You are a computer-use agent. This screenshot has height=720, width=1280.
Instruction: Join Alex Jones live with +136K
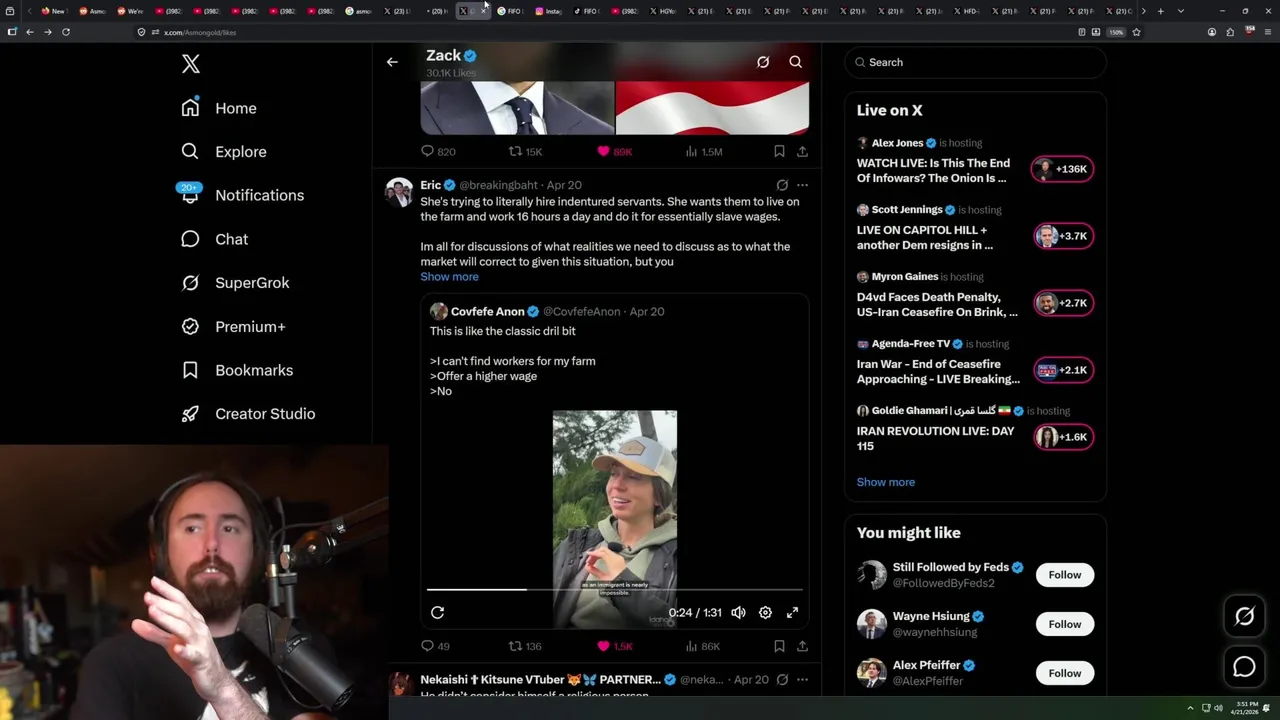(x=1062, y=169)
